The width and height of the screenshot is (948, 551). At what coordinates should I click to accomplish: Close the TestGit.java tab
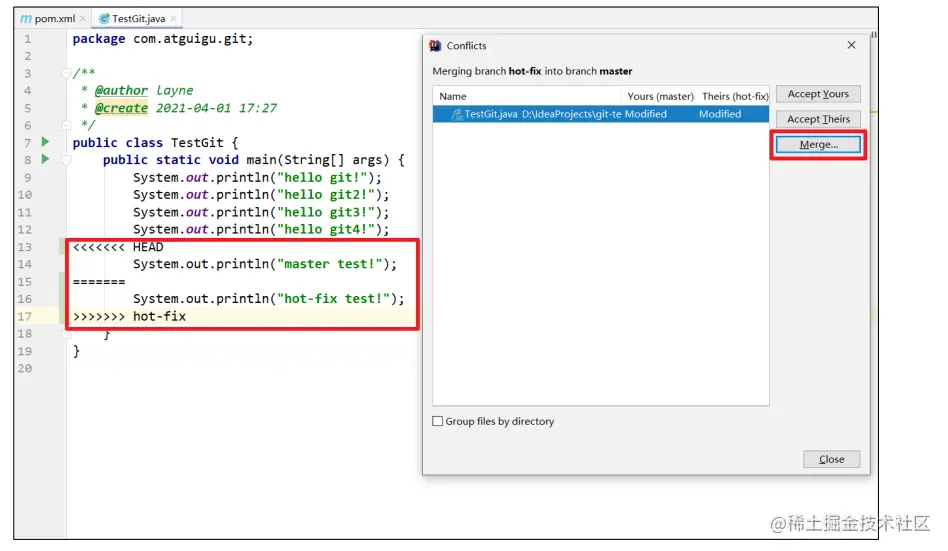click(173, 19)
